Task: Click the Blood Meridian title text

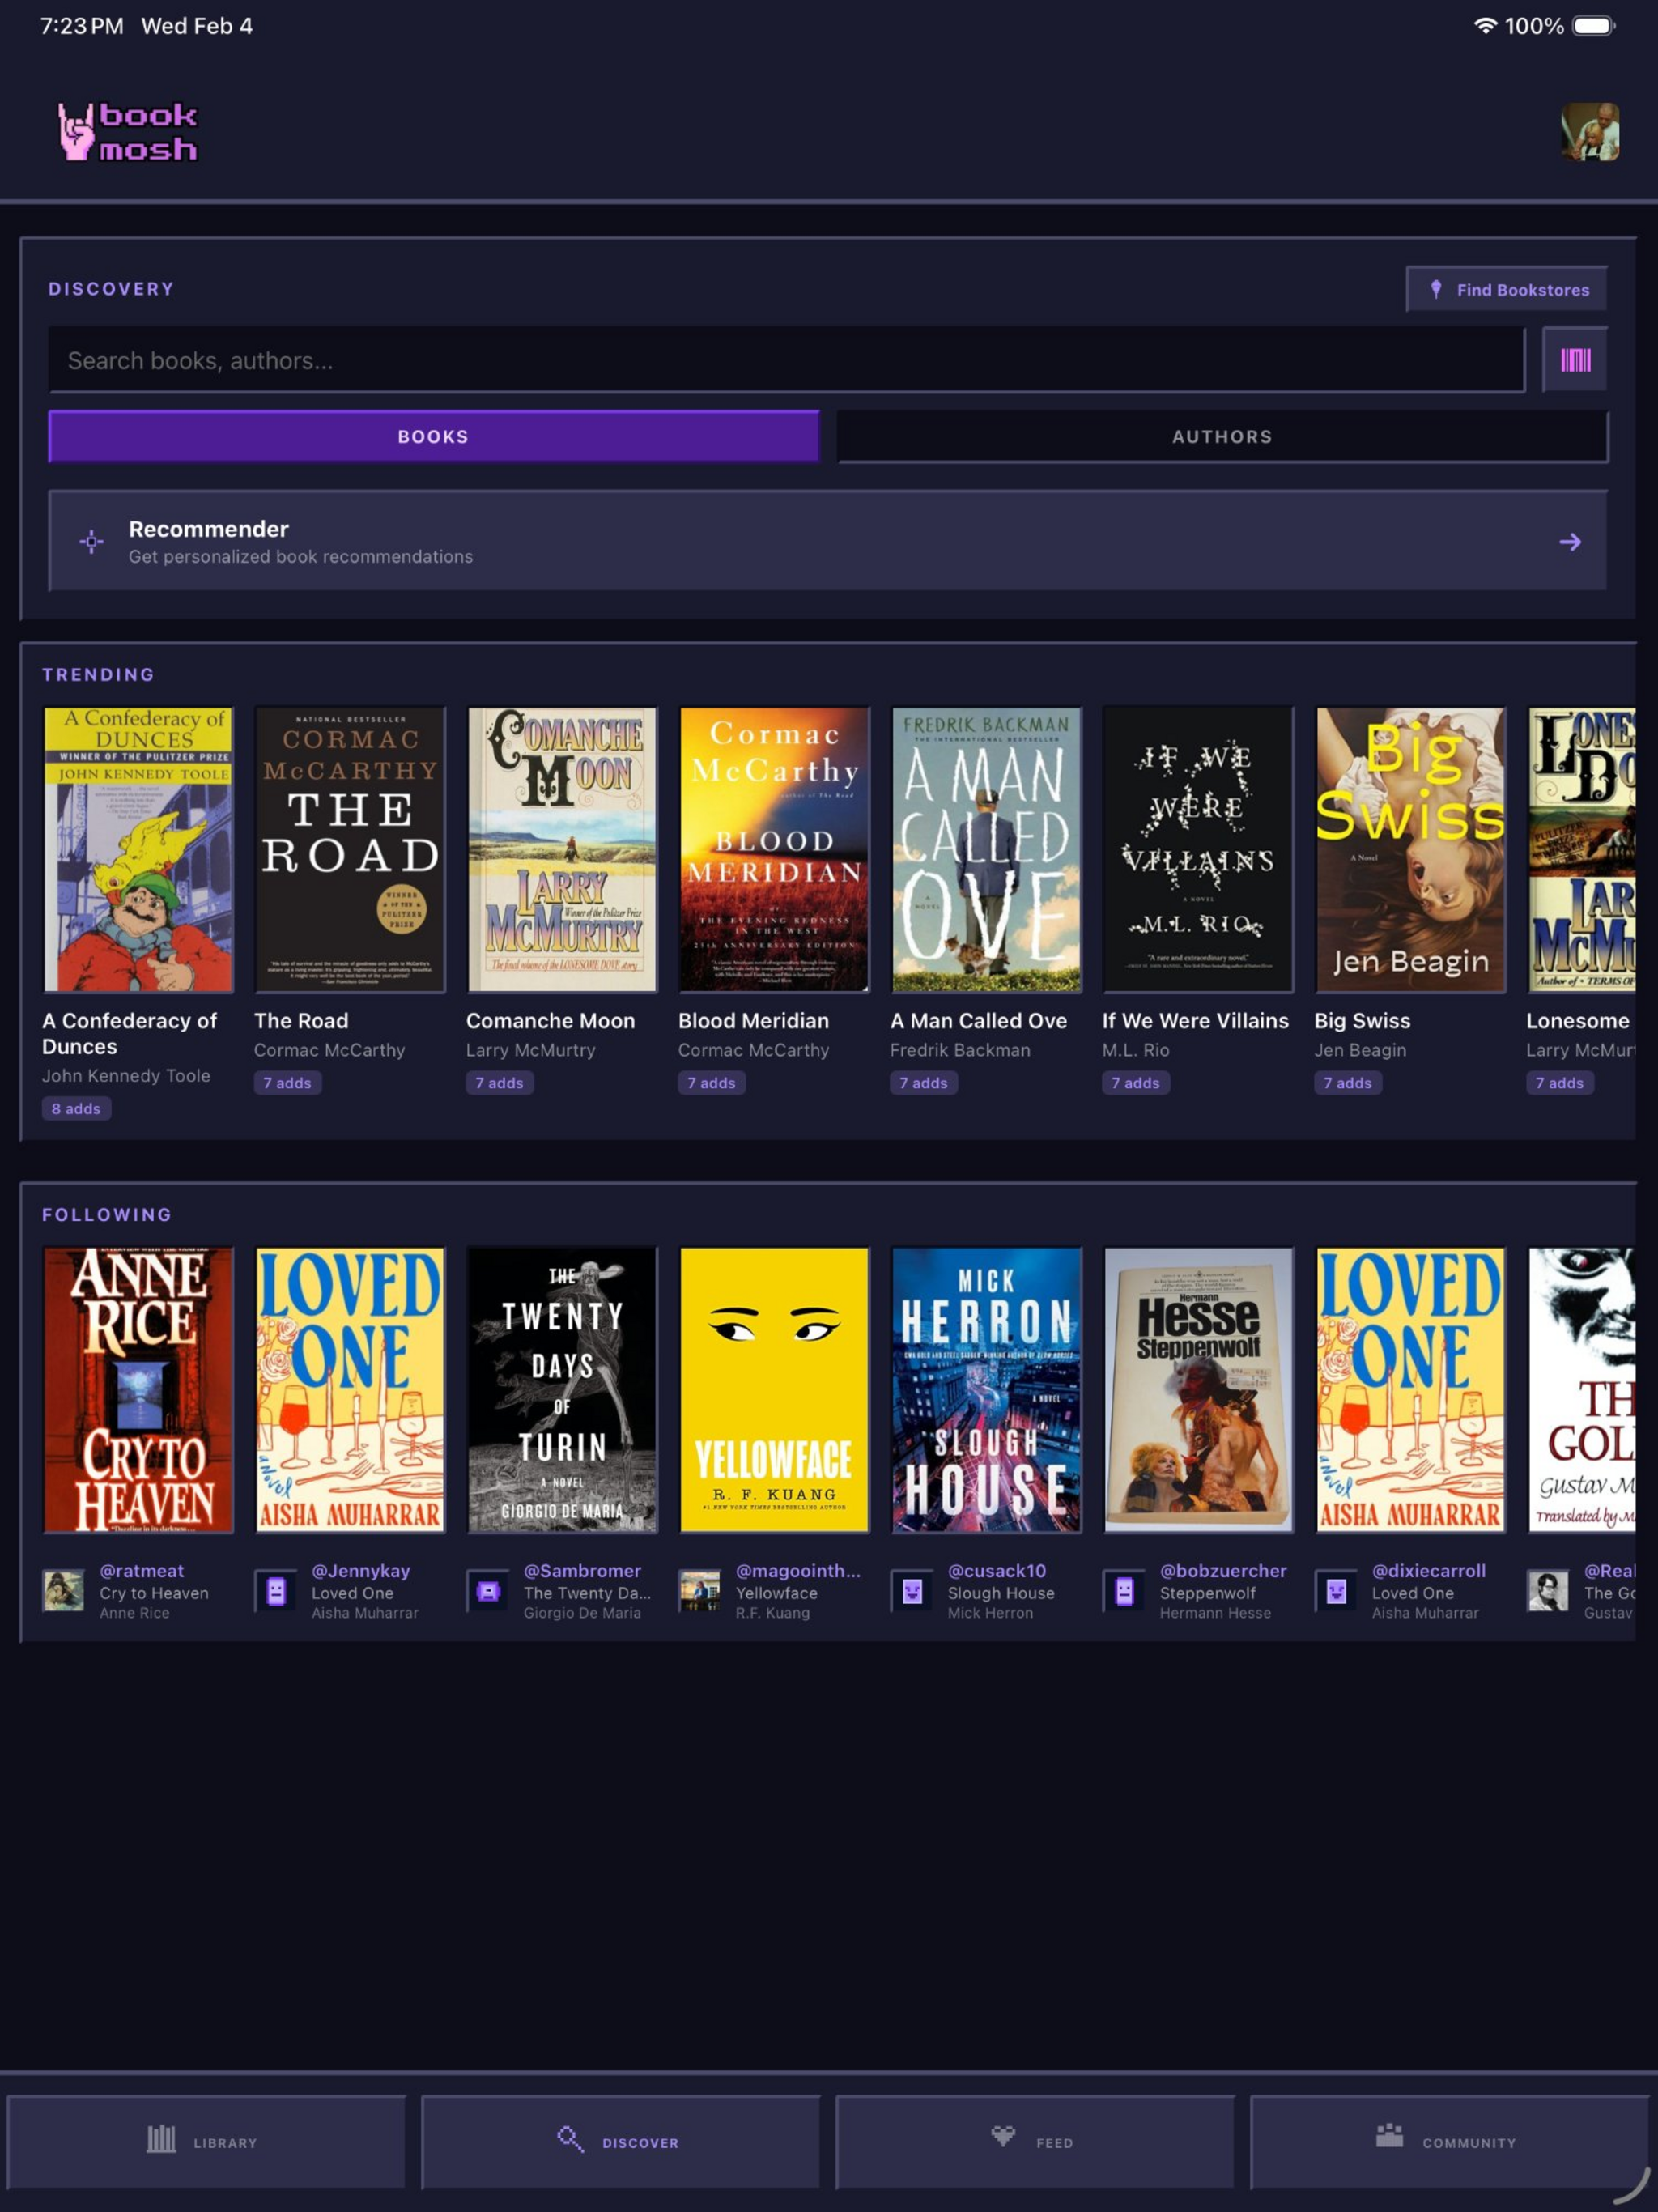Action: point(753,1021)
